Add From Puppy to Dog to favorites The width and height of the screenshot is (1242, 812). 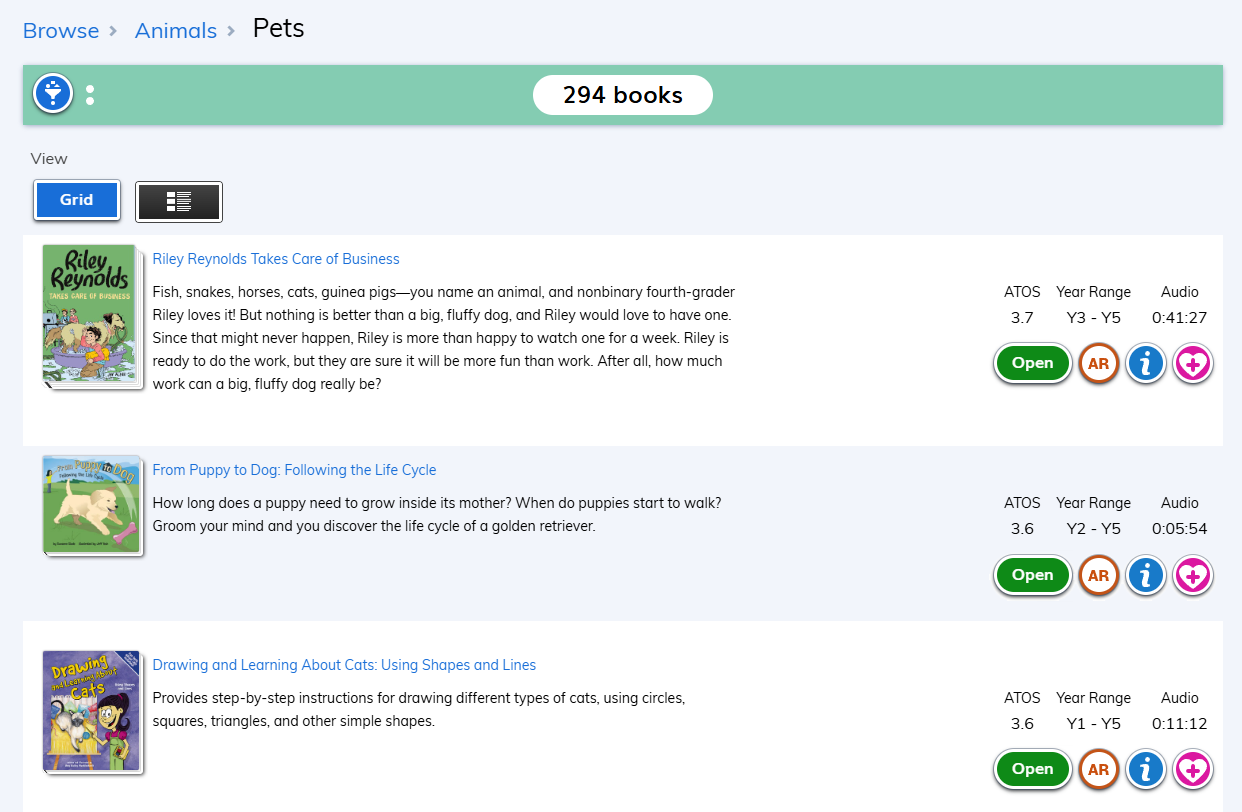tap(1192, 575)
